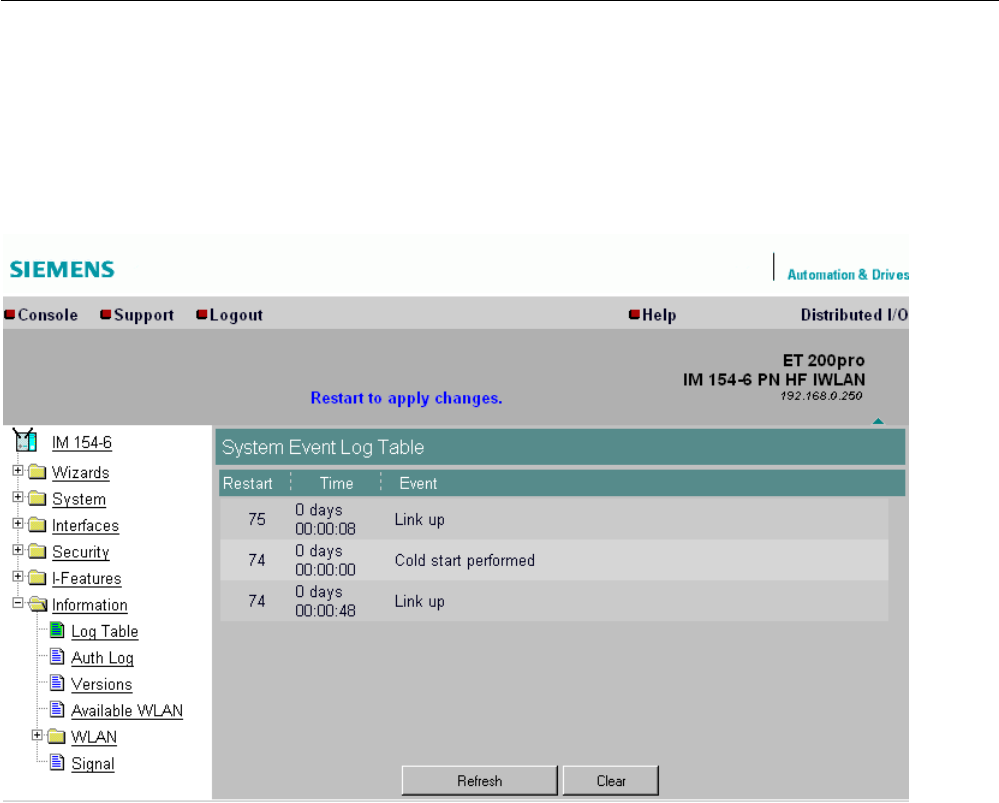Open the IM 154-6 root link

pyautogui.click(x=82, y=442)
